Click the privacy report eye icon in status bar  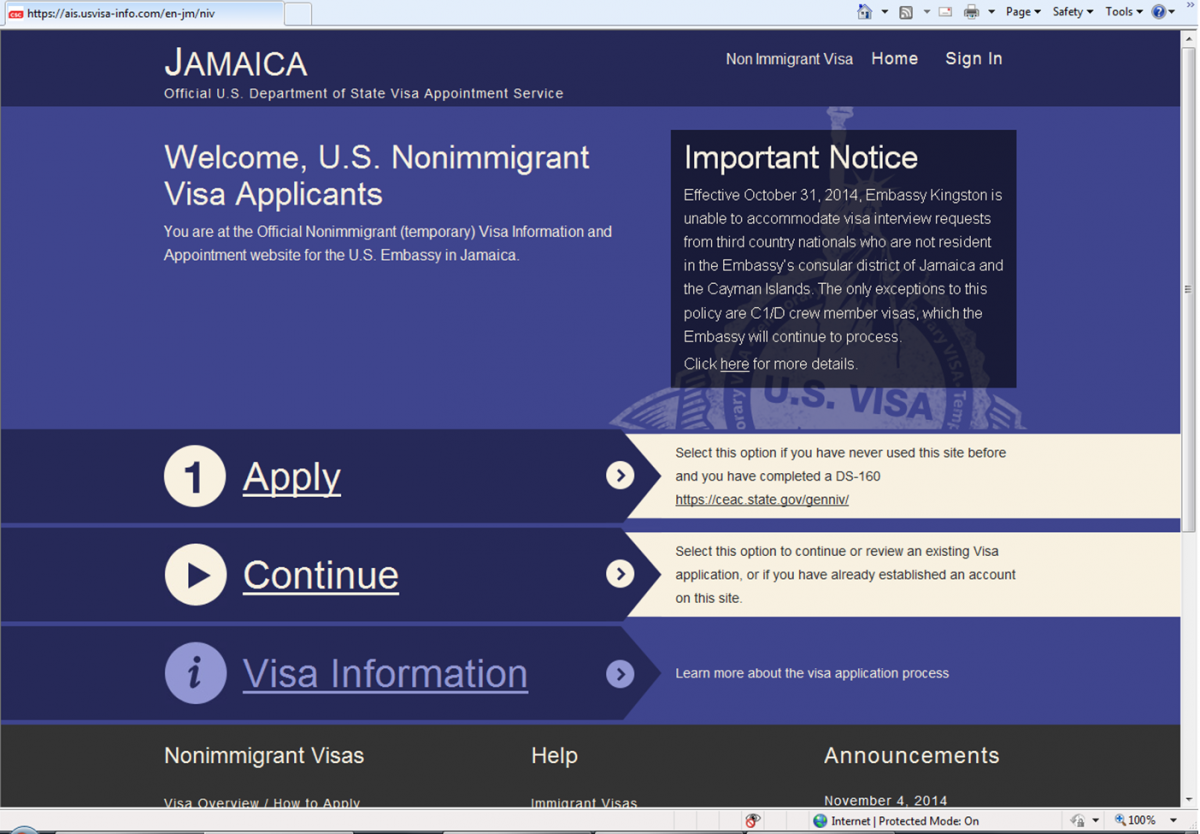pyautogui.click(x=752, y=821)
